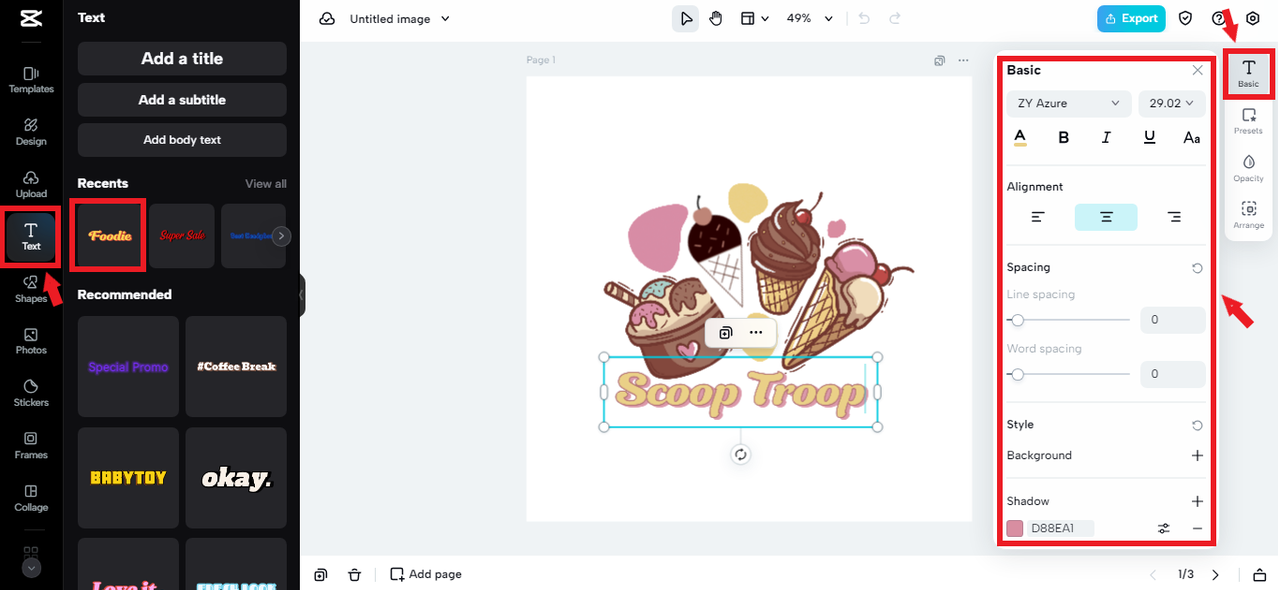This screenshot has height=590, width=1278.
Task: Click View all recents link
Action: 266,184
